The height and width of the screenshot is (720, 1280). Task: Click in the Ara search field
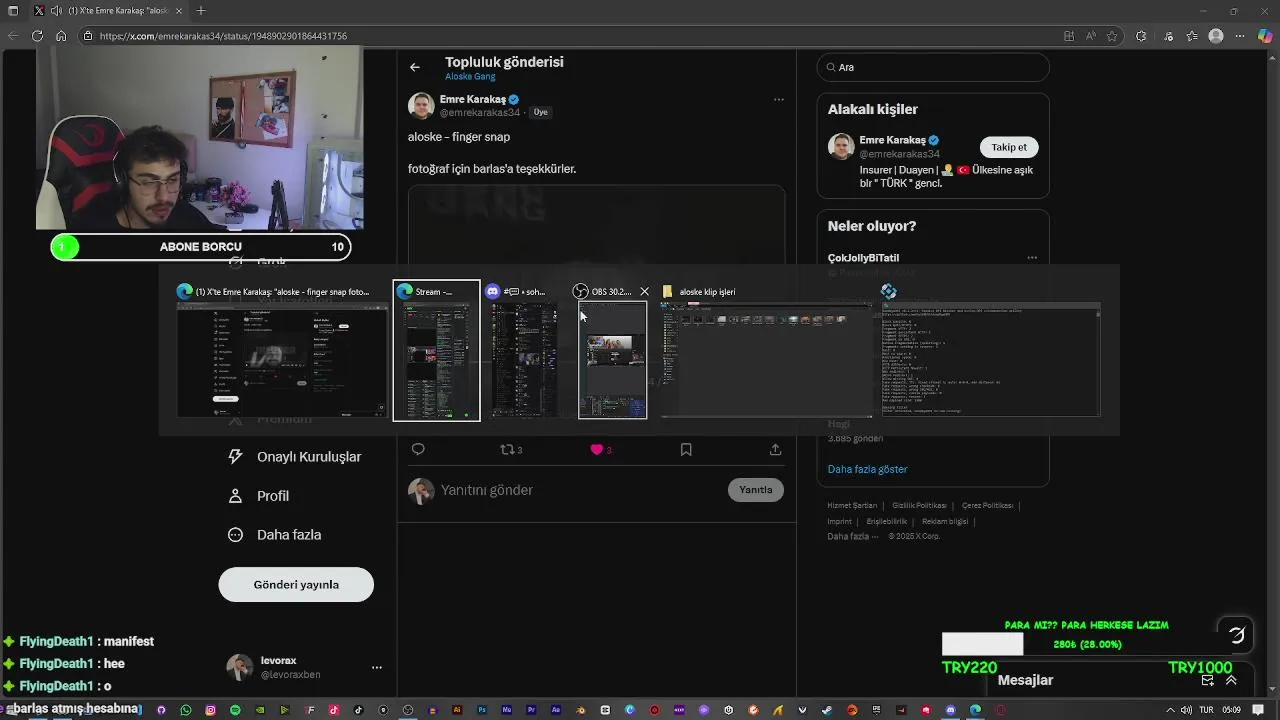[933, 67]
